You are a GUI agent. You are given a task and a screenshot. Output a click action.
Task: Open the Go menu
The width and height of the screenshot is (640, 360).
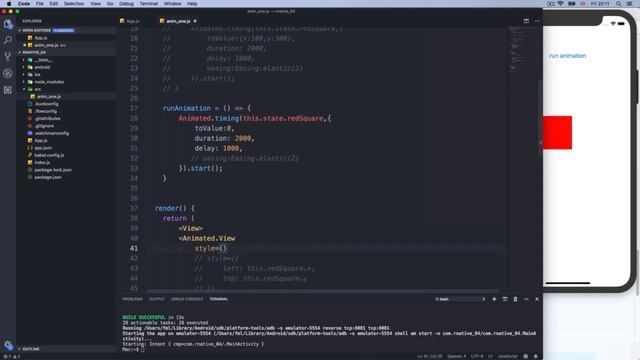[x=110, y=4]
